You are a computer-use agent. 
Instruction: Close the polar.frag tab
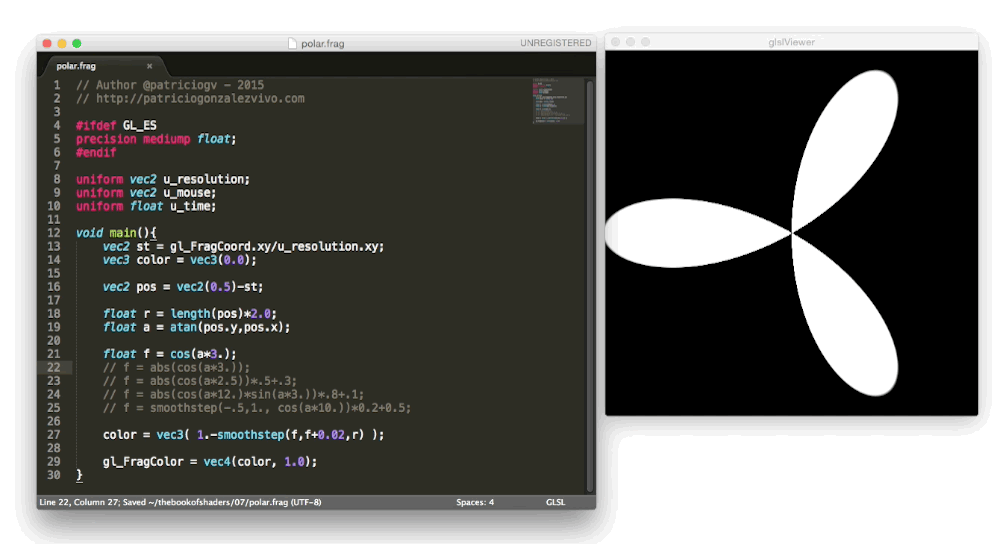150,66
